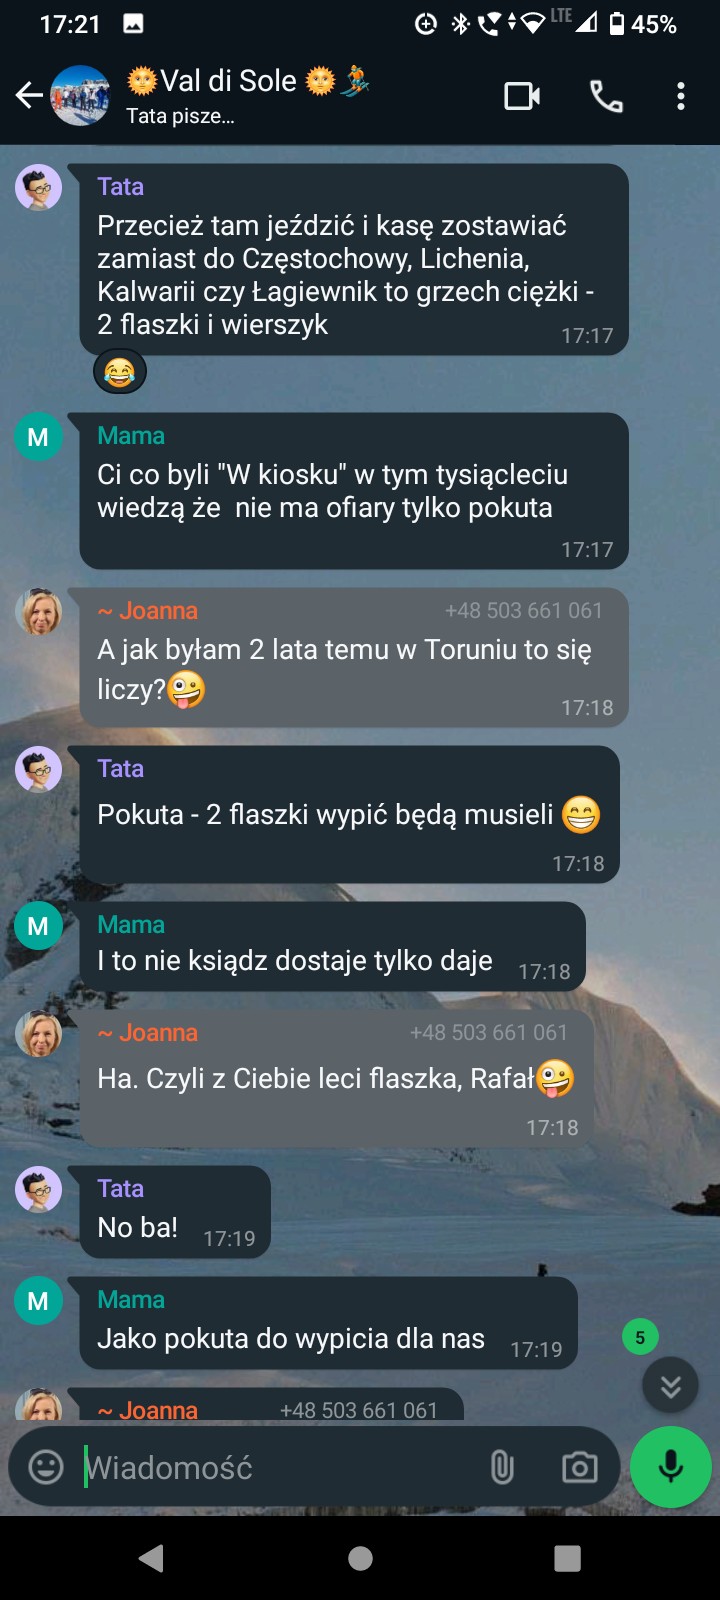Open Val di Sole group photo
720x1600 pixels.
point(80,96)
